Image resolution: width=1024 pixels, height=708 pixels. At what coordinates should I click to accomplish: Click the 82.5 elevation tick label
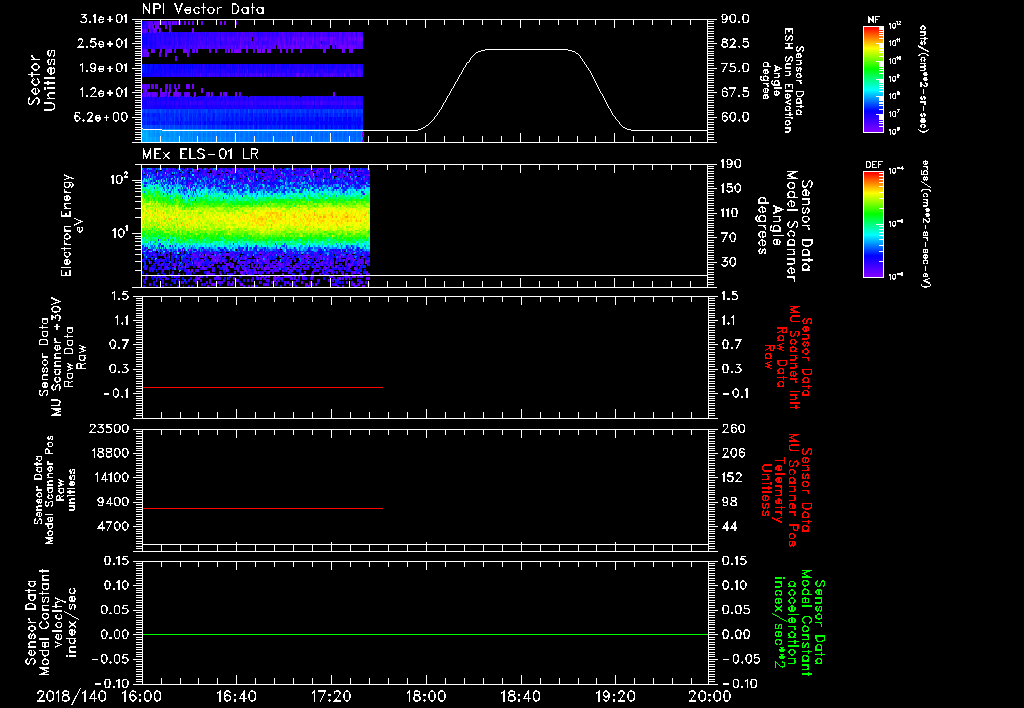(735, 44)
